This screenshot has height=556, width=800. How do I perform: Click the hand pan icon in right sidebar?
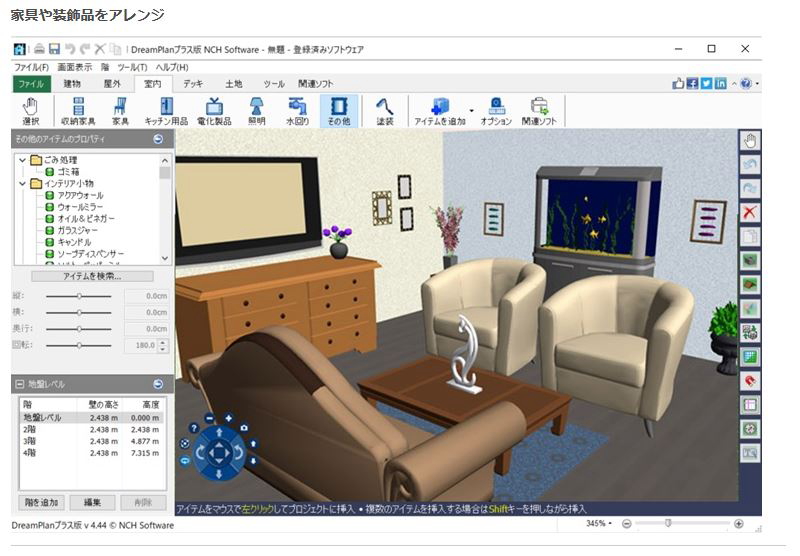point(749,140)
